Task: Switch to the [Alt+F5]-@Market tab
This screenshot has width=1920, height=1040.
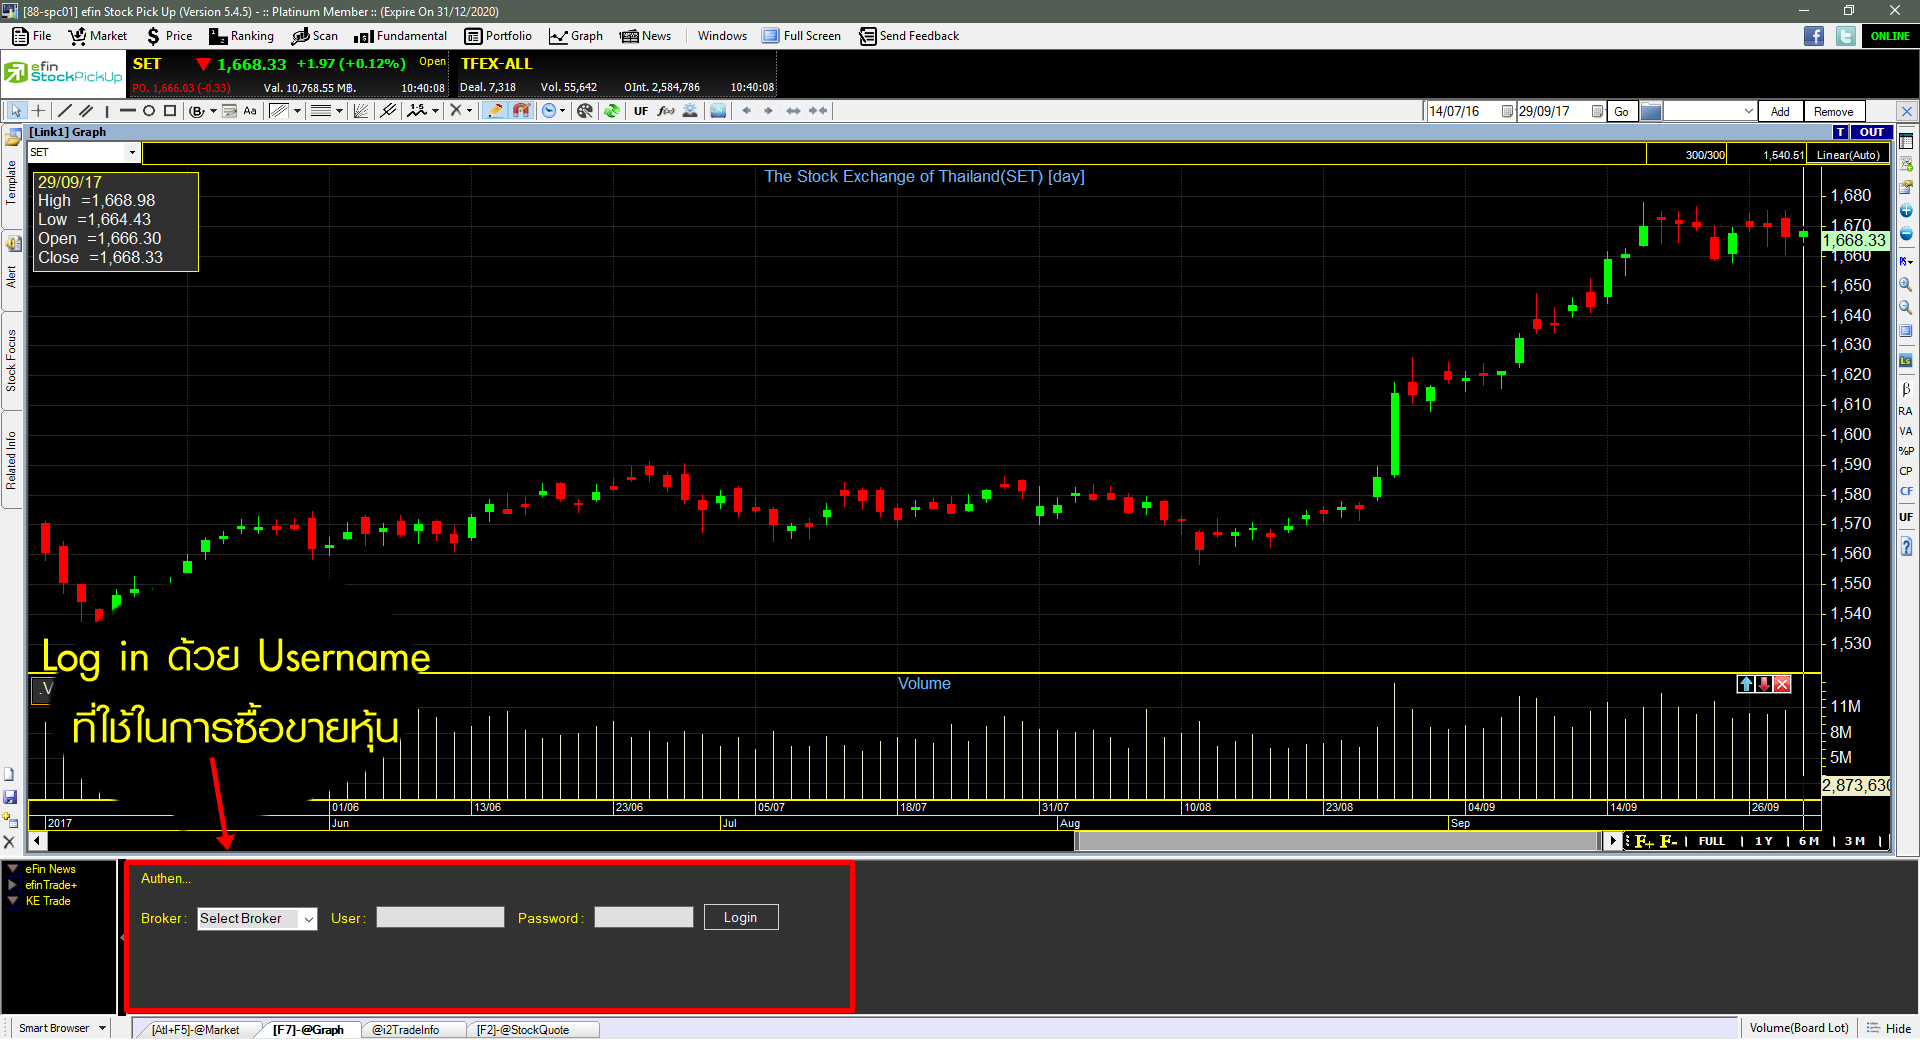Action: tap(196, 1030)
